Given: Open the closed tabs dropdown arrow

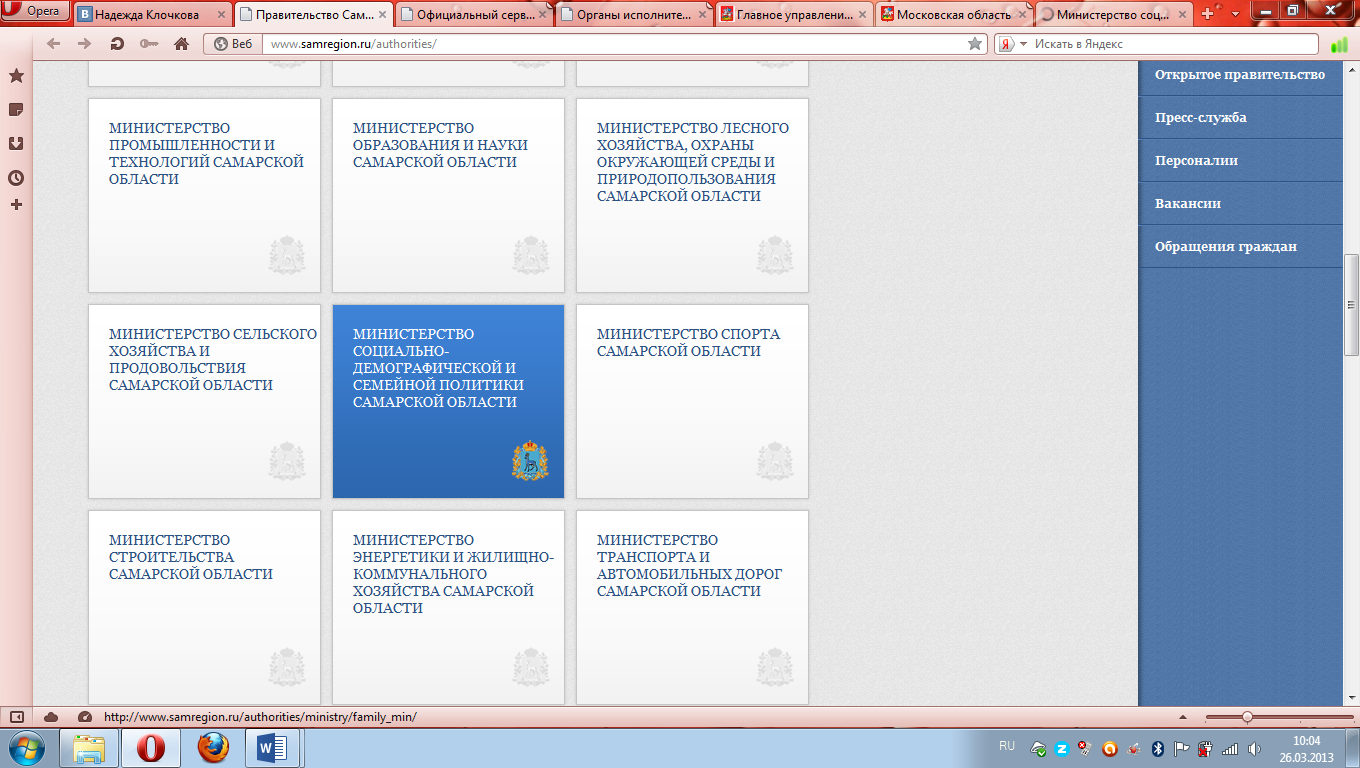Looking at the screenshot, I should point(1235,14).
